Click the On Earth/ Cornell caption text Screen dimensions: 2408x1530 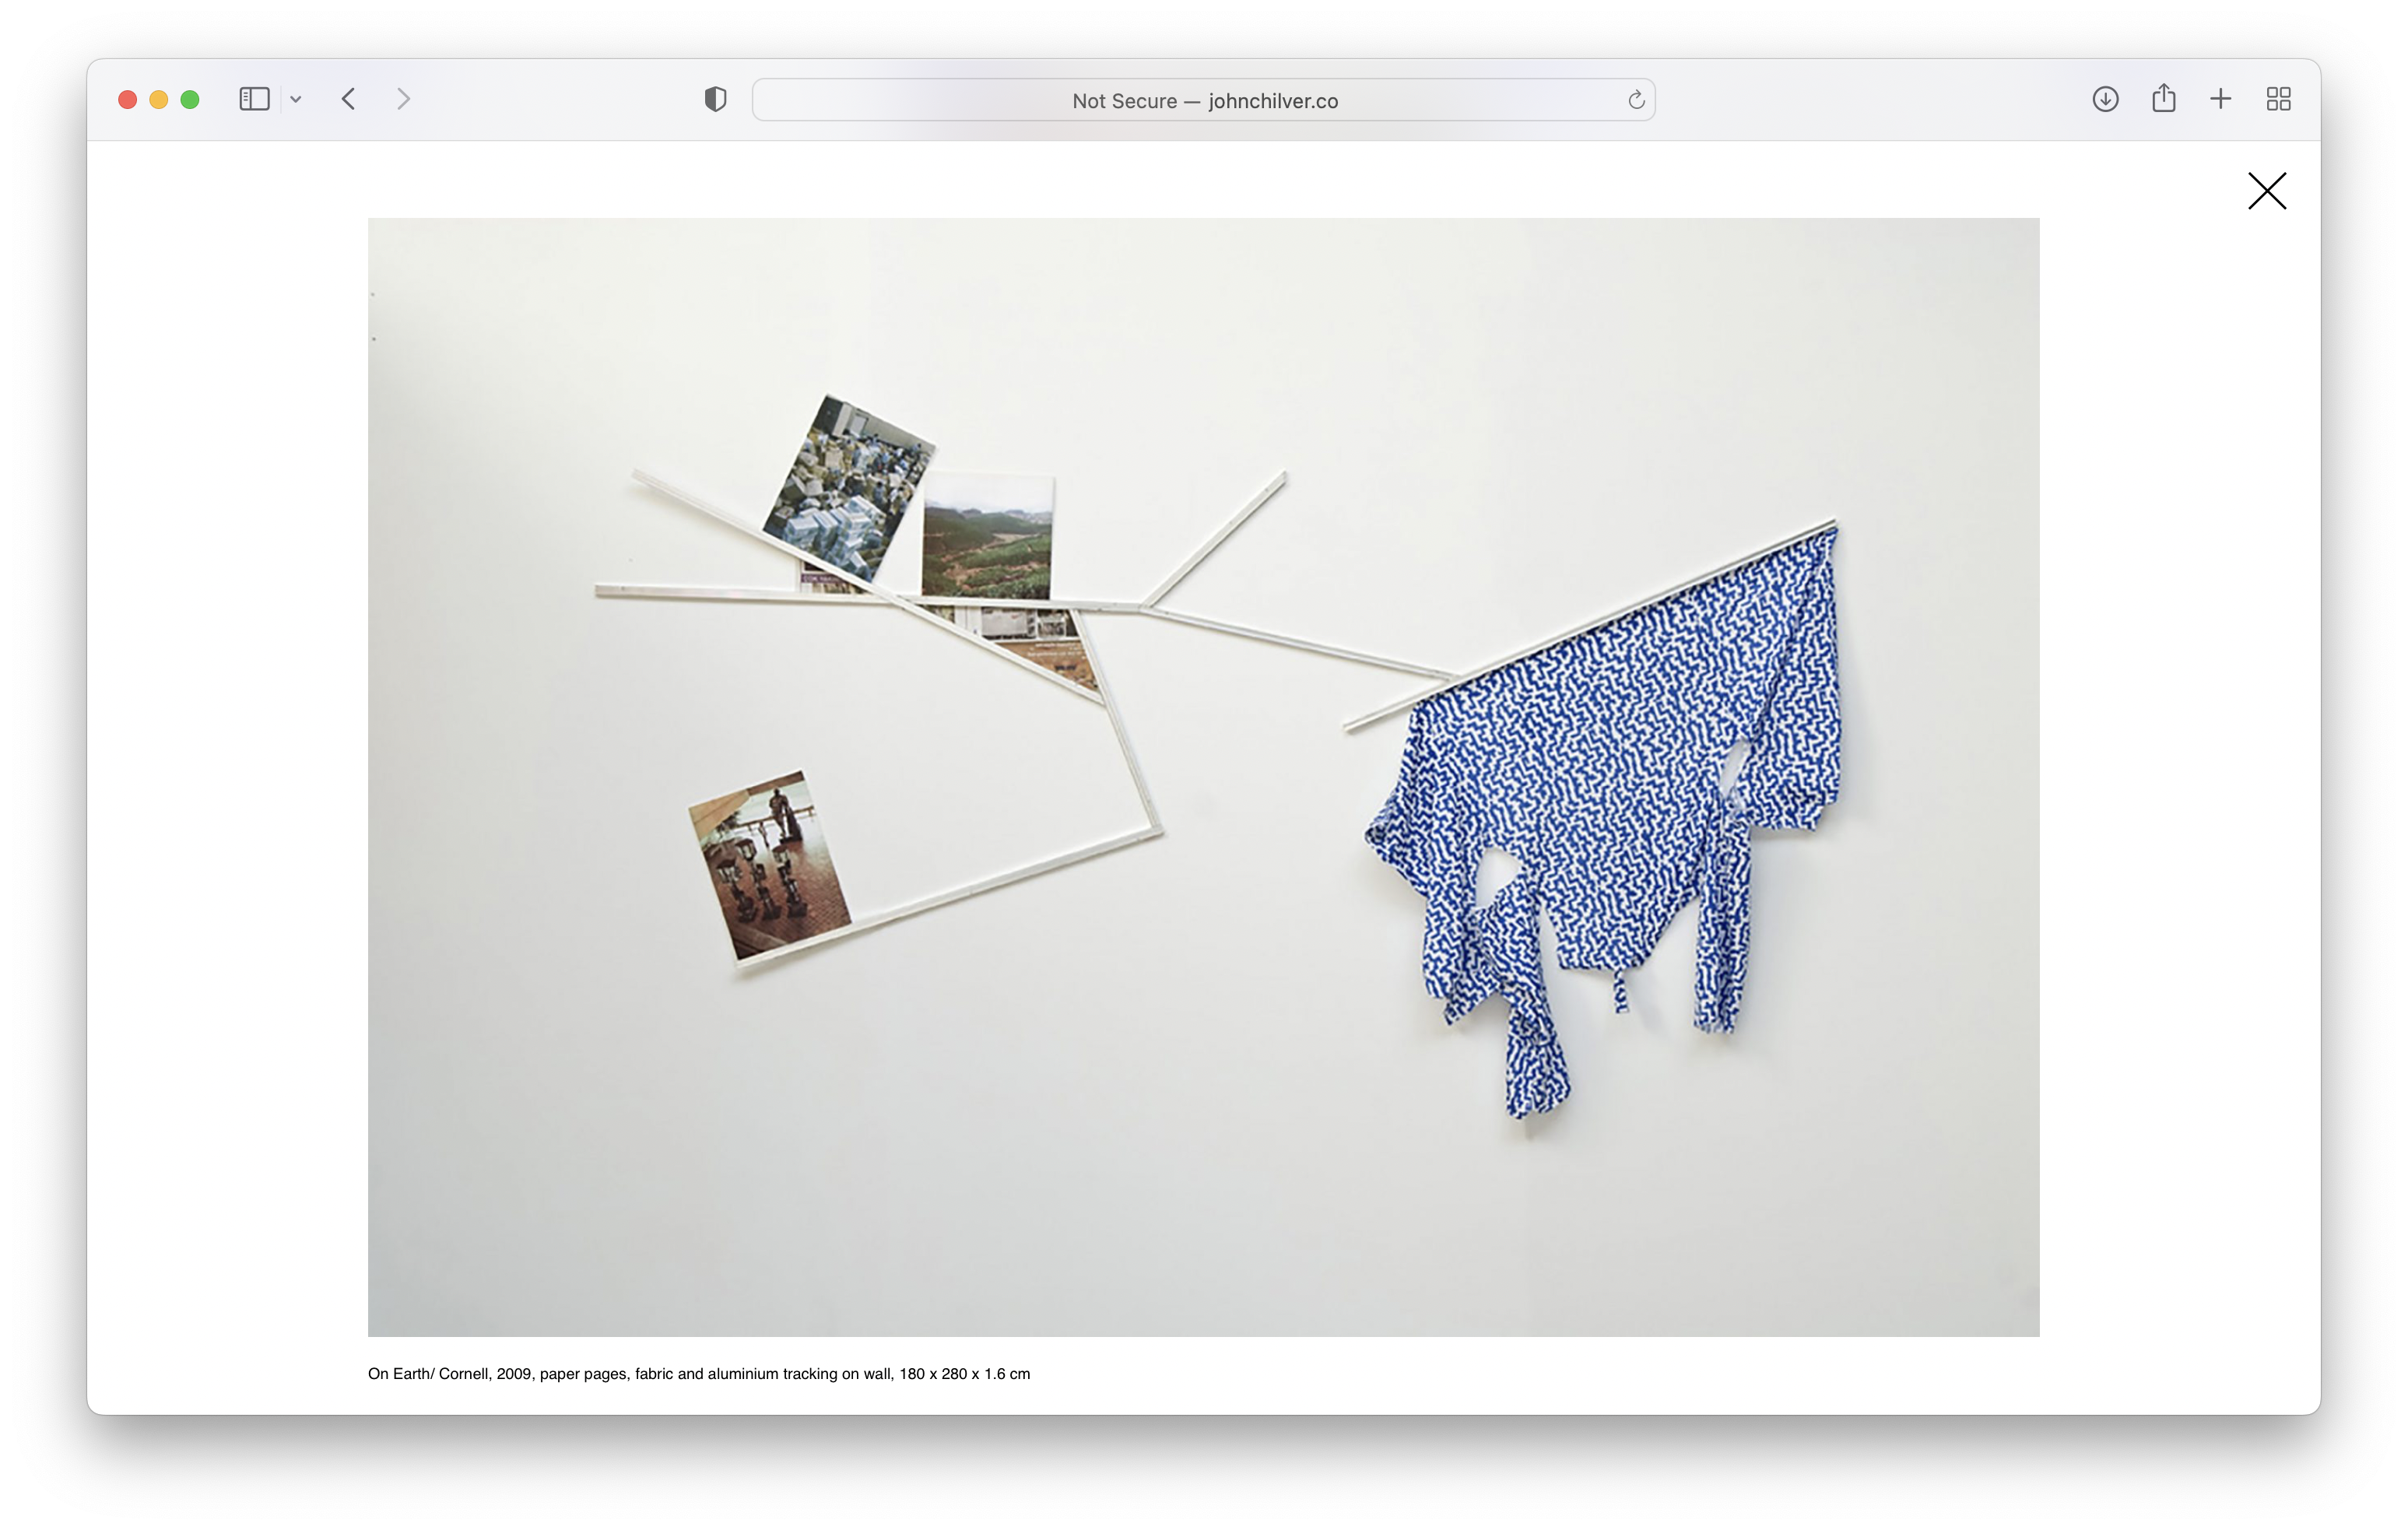pos(698,1374)
